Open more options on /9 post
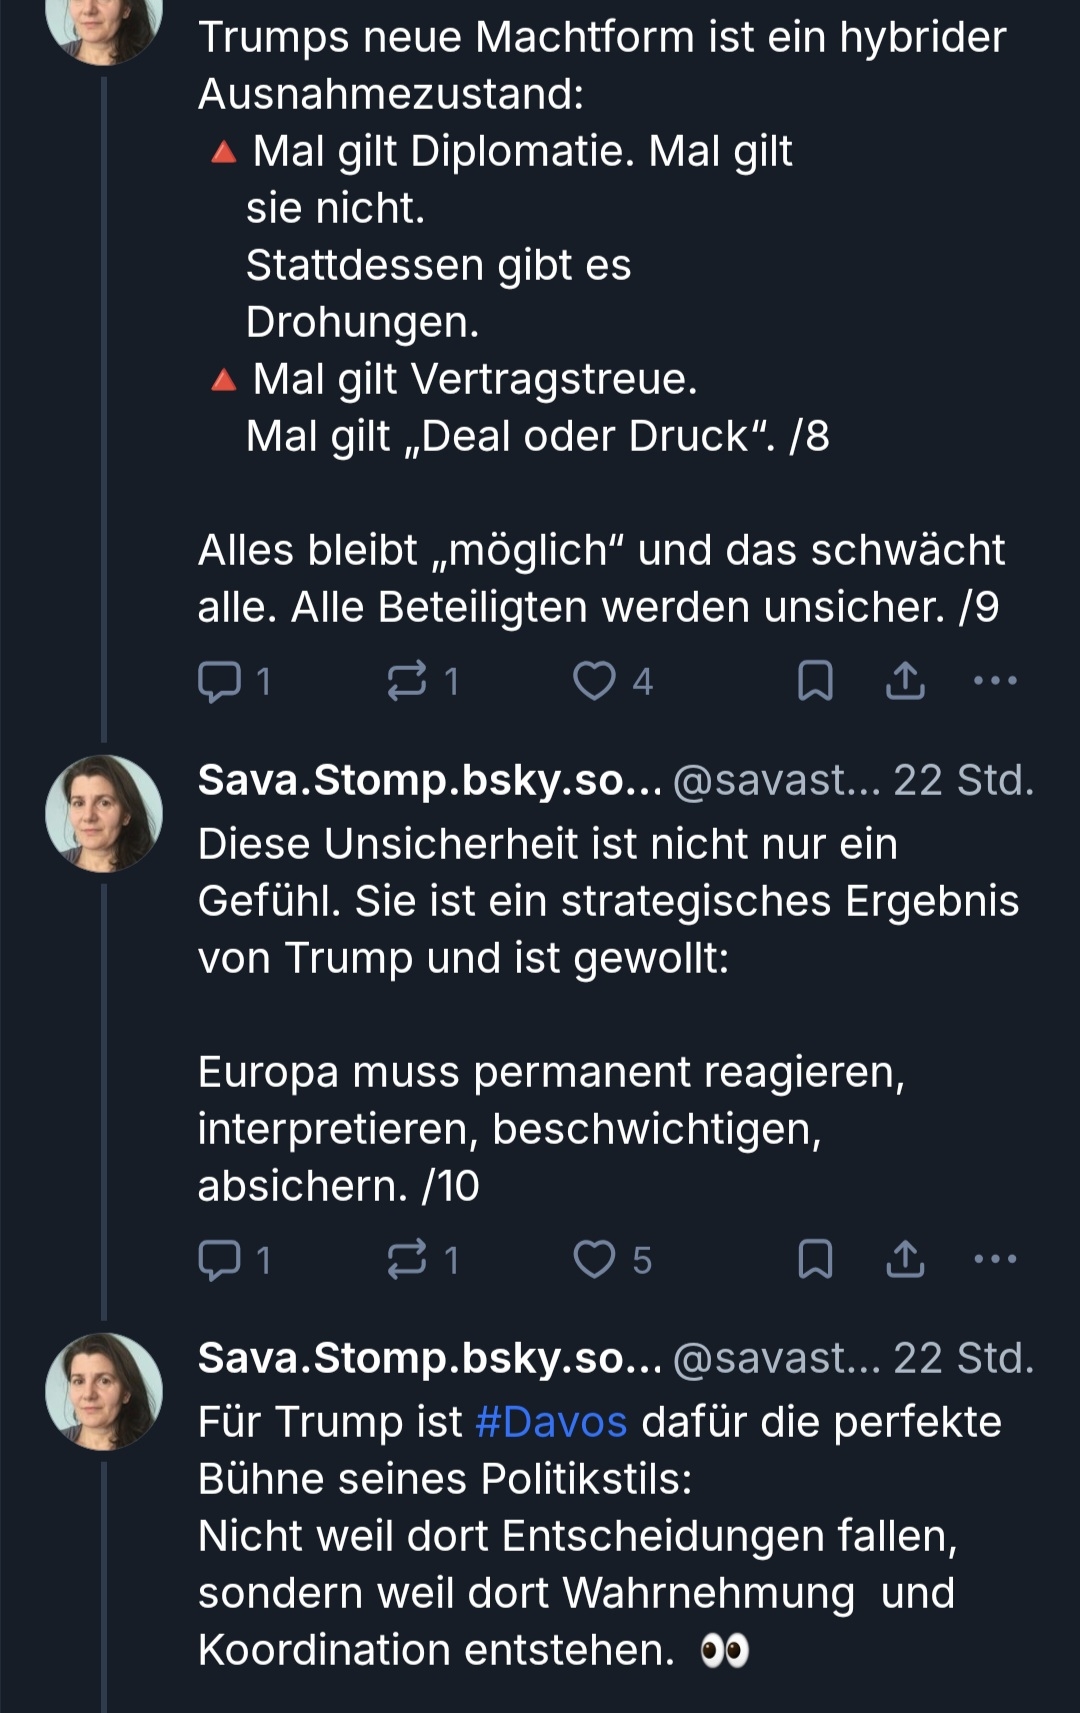The width and height of the screenshot is (1080, 1713). (995, 681)
